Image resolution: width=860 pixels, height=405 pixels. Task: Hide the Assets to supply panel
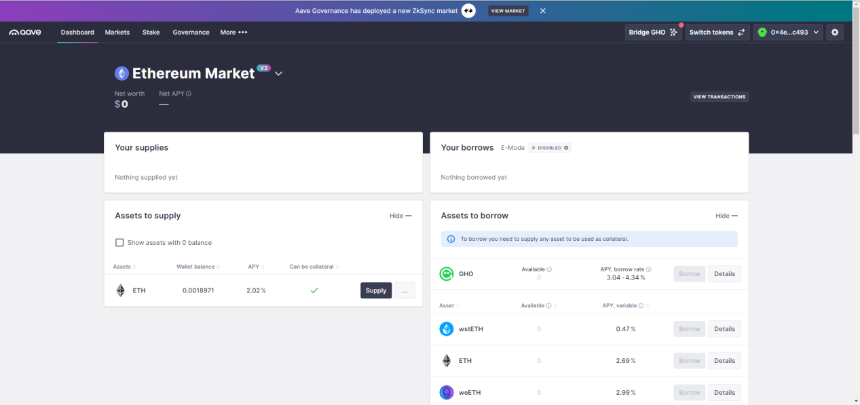400,216
